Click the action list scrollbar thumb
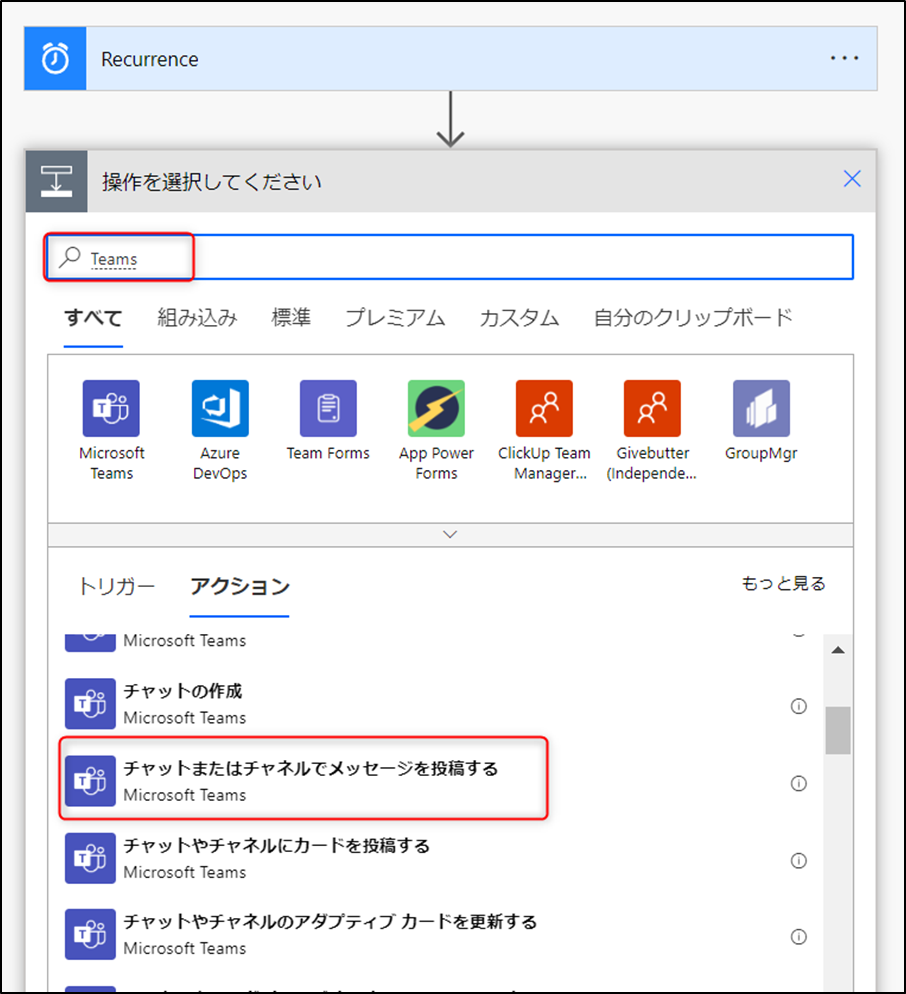 tap(838, 730)
